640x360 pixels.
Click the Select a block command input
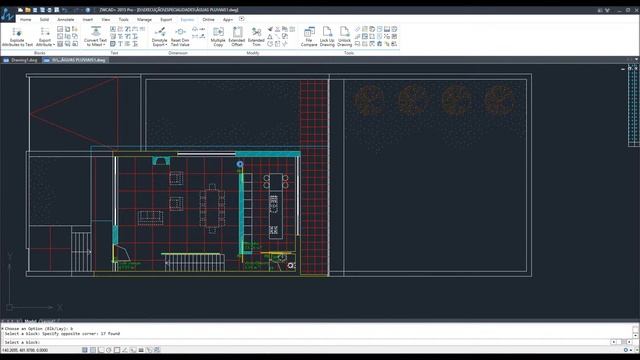pos(306,342)
